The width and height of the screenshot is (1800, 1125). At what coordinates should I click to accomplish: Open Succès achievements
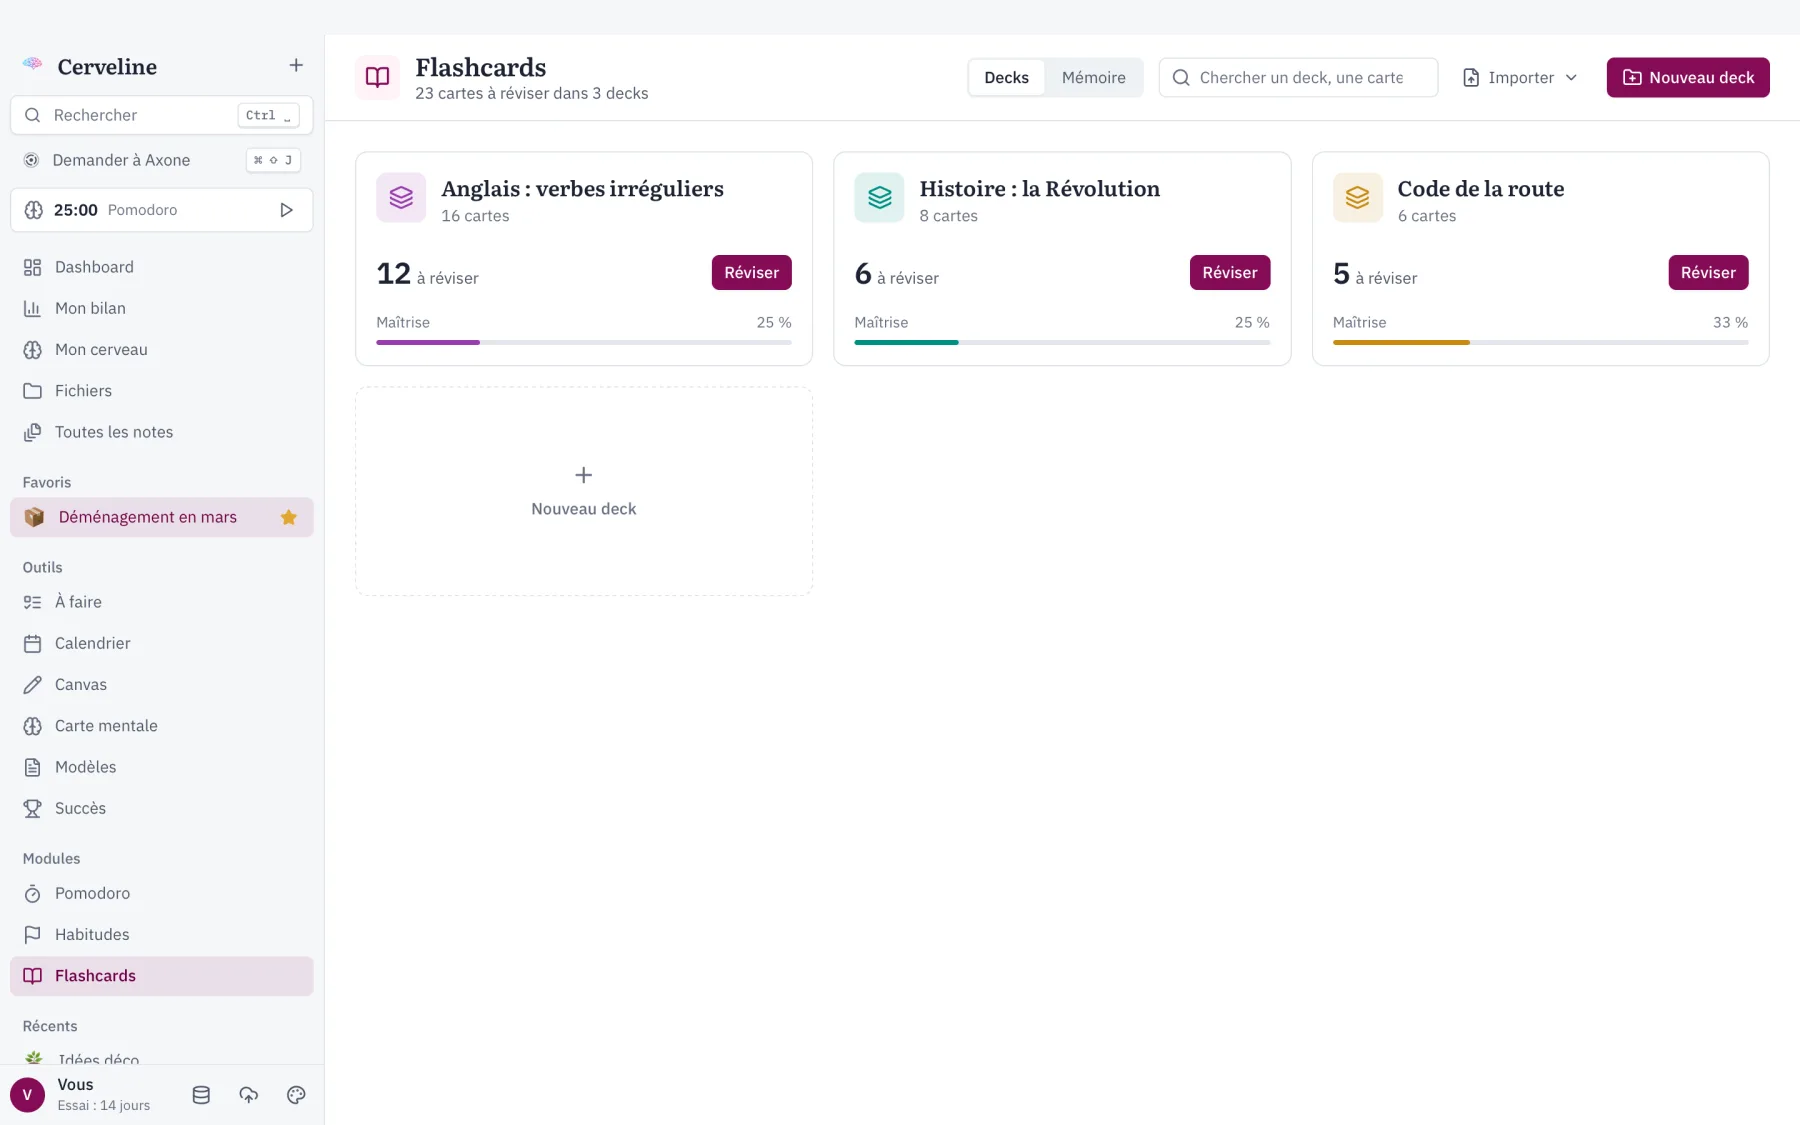pyautogui.click(x=162, y=808)
